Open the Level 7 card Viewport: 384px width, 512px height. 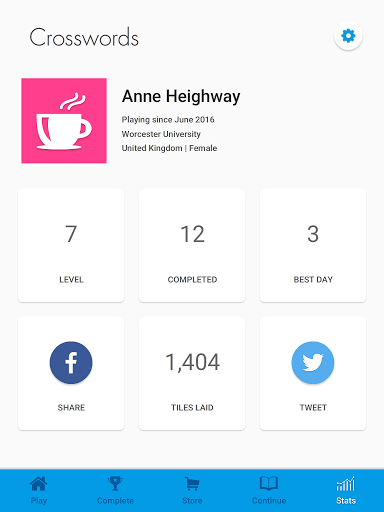(x=71, y=245)
